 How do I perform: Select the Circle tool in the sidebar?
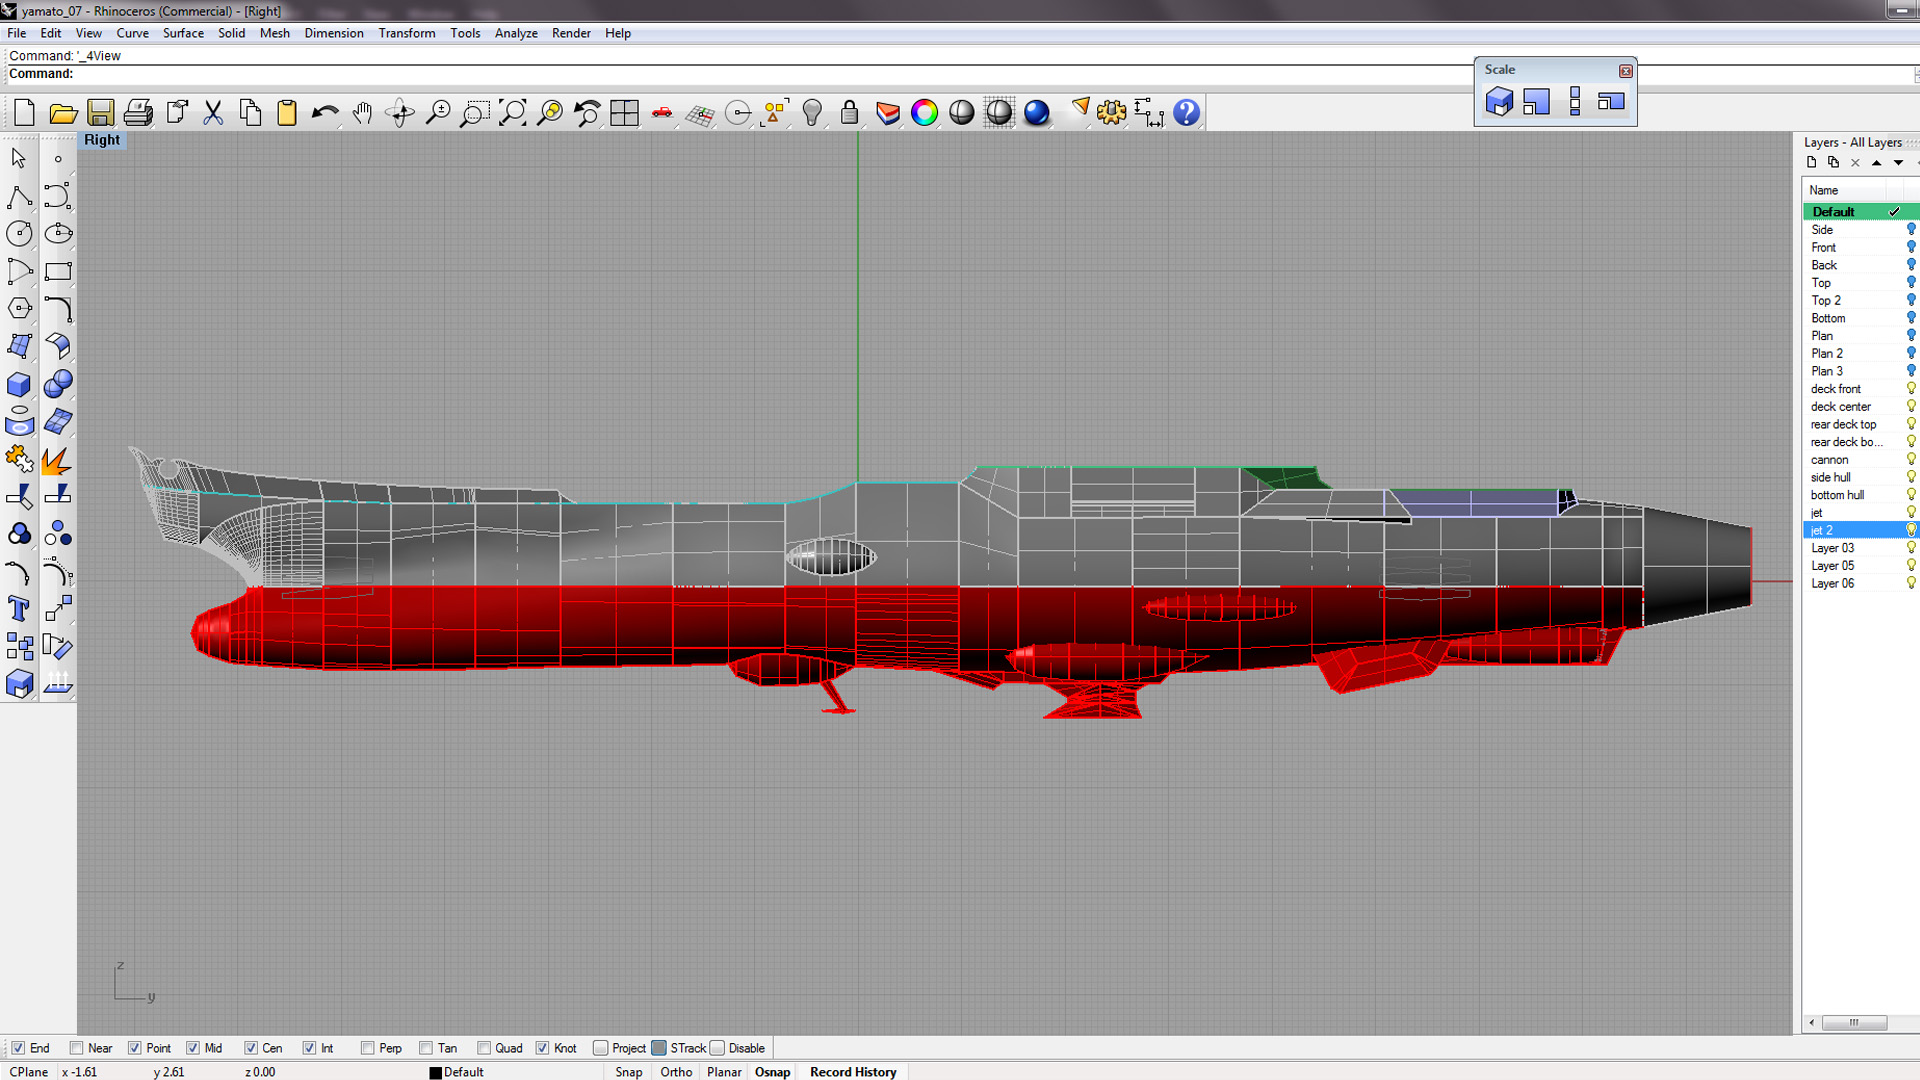coord(19,234)
